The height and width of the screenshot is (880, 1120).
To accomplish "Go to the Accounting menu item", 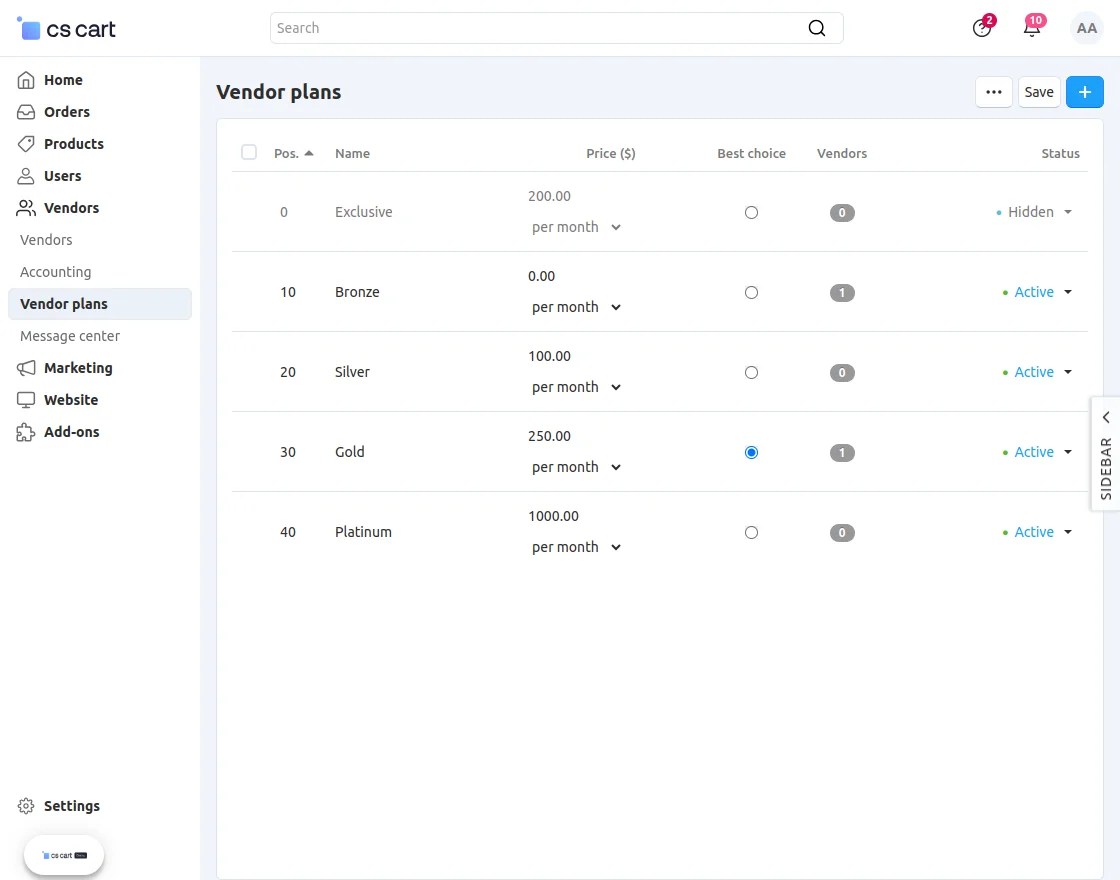I will [x=55, y=271].
